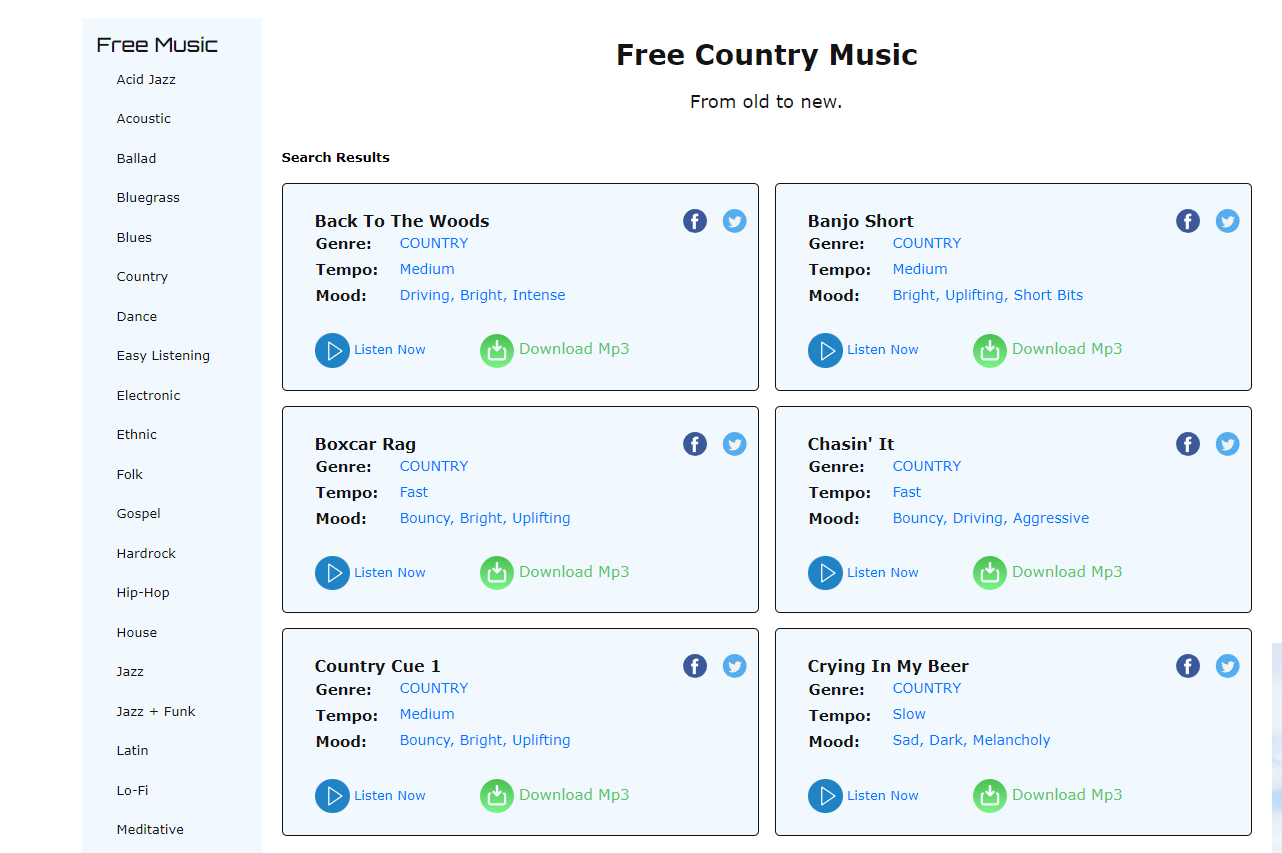Click the Melancholy mood link under Crying In My Beer
The height and width of the screenshot is (853, 1282).
(1011, 739)
